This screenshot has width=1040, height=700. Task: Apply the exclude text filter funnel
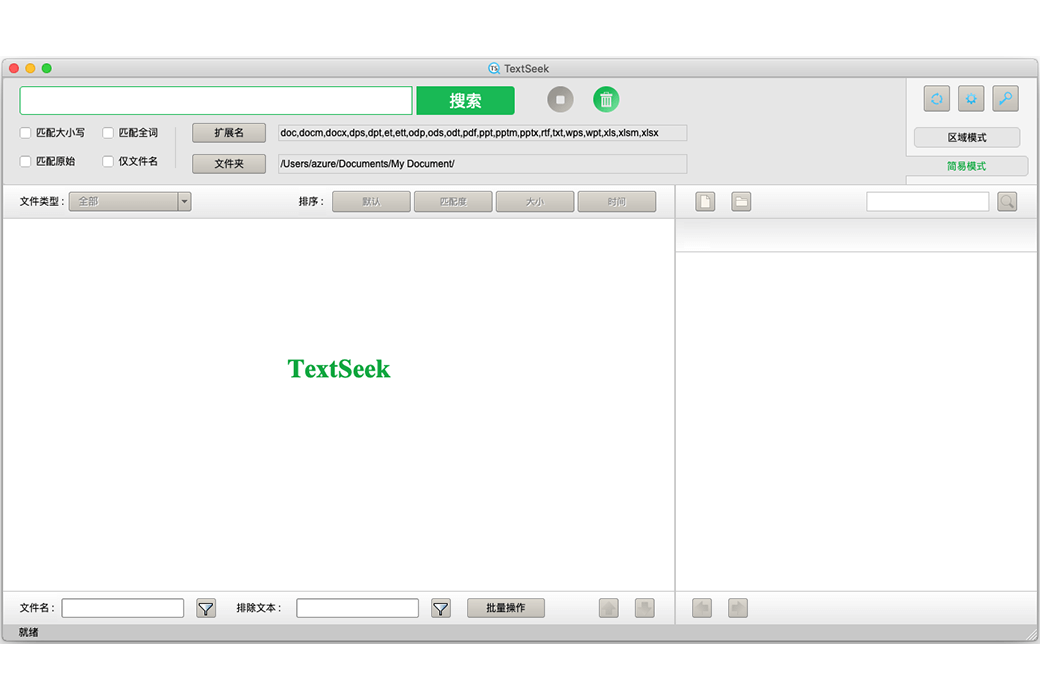440,608
